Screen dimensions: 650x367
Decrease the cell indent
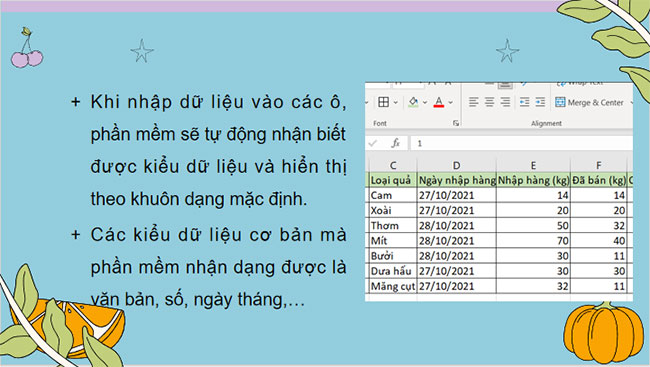click(x=524, y=102)
